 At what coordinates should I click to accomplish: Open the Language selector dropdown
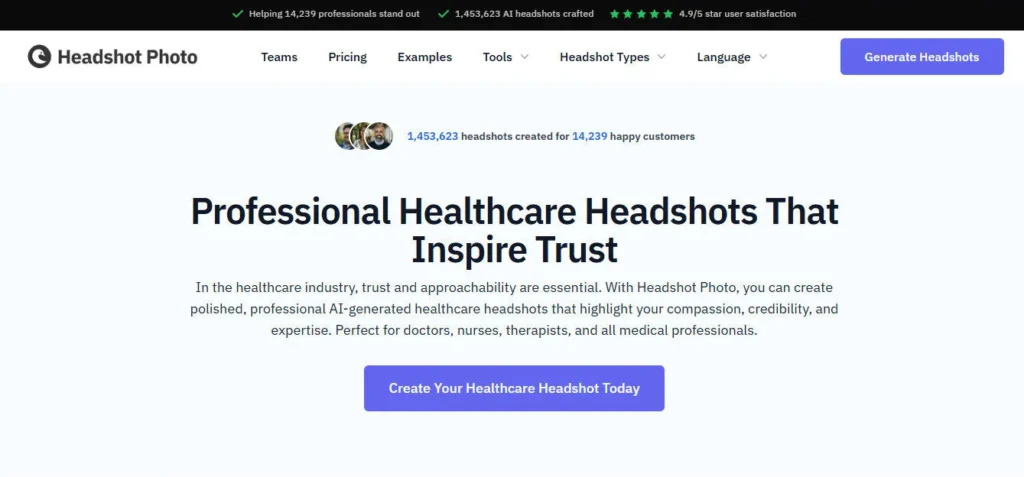(731, 57)
